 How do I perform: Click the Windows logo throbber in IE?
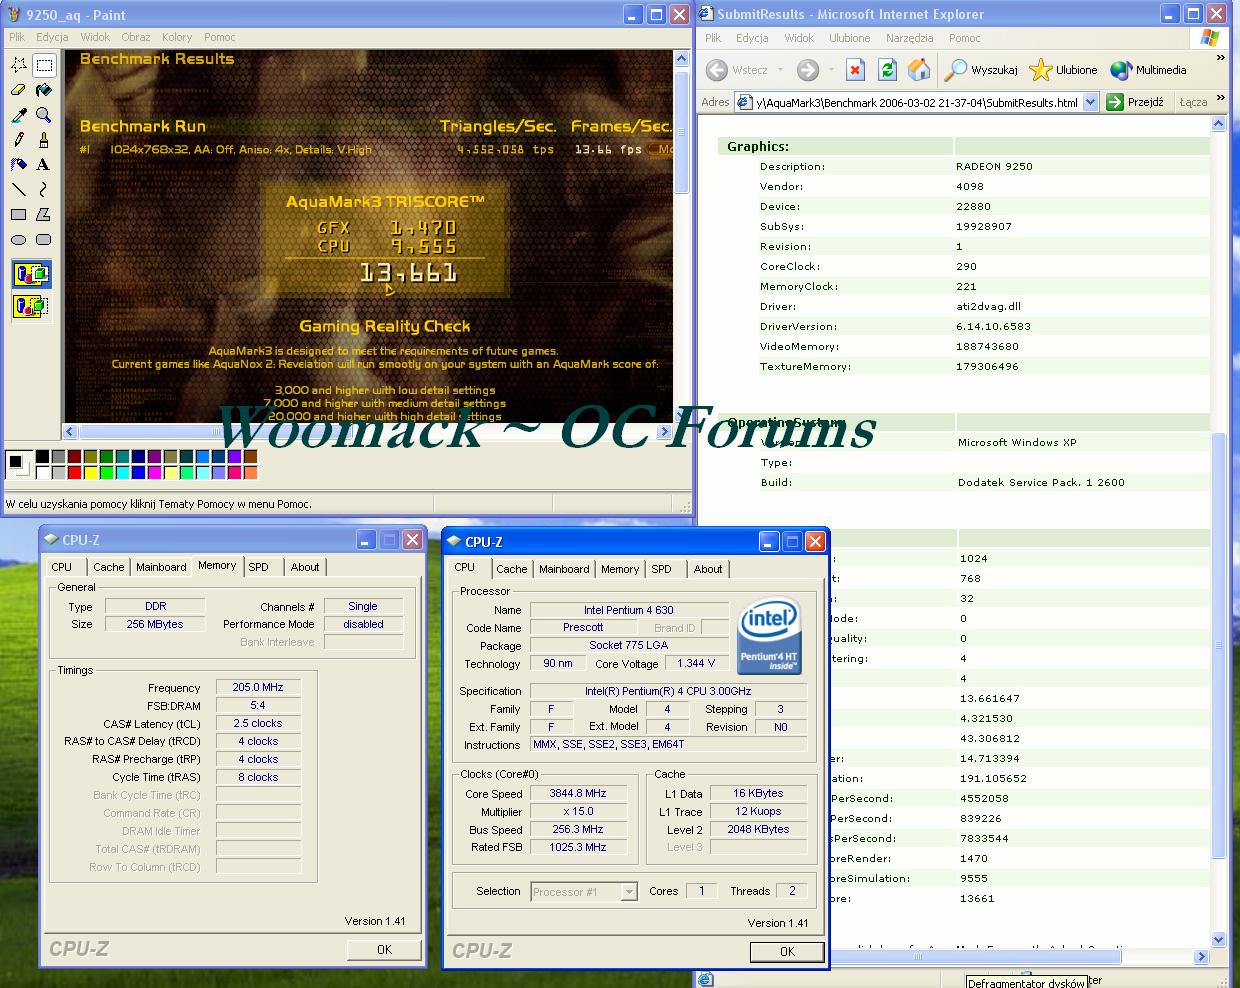pyautogui.click(x=1209, y=38)
